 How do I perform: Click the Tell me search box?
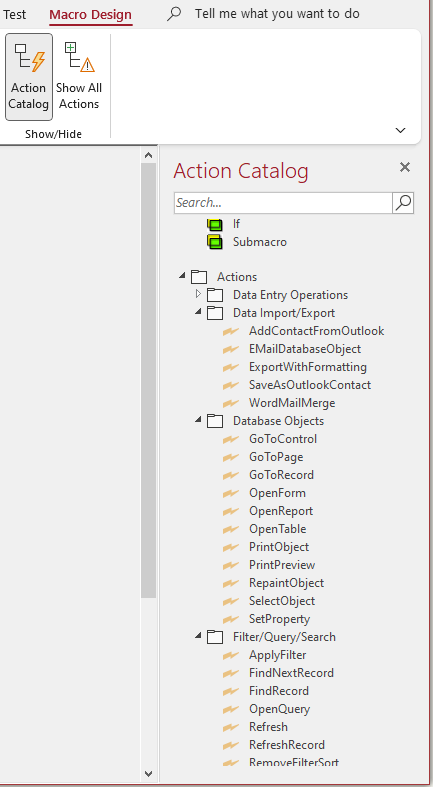coord(277,14)
